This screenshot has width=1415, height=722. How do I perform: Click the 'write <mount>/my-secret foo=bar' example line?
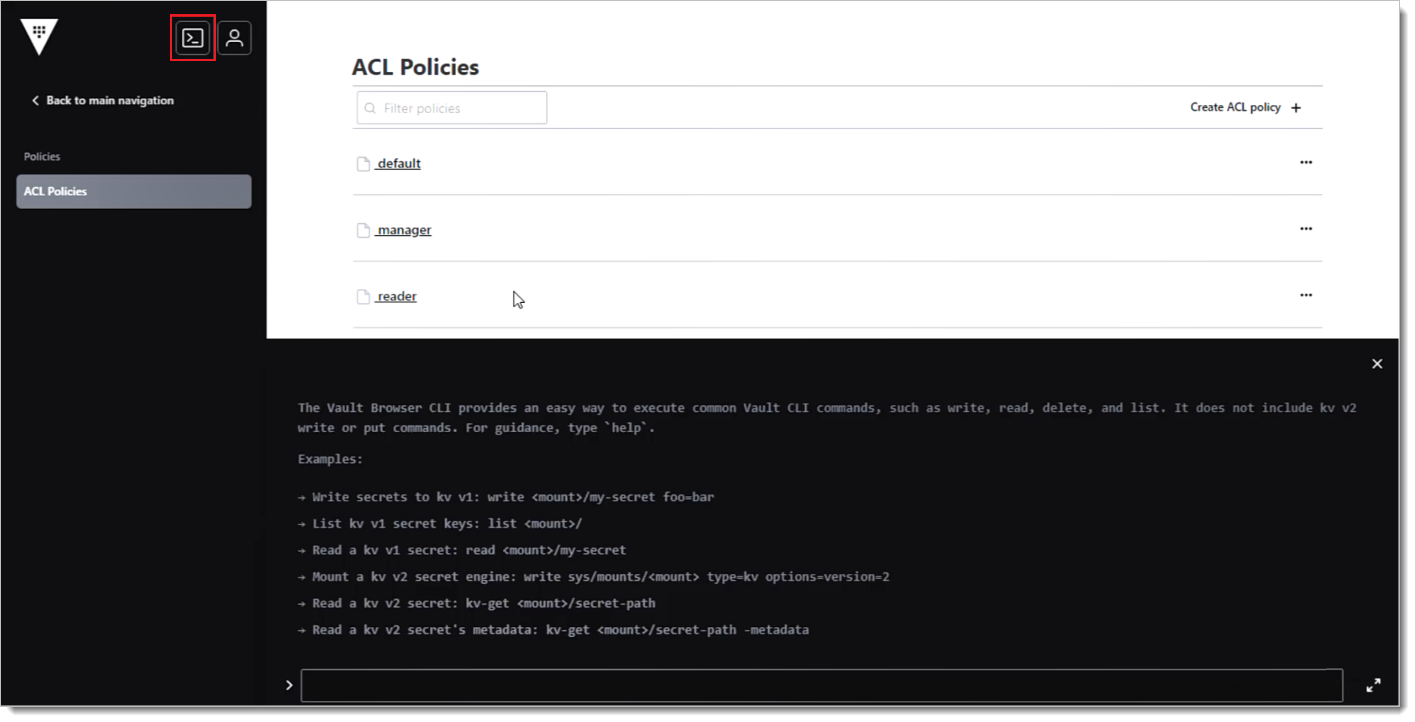coord(506,497)
